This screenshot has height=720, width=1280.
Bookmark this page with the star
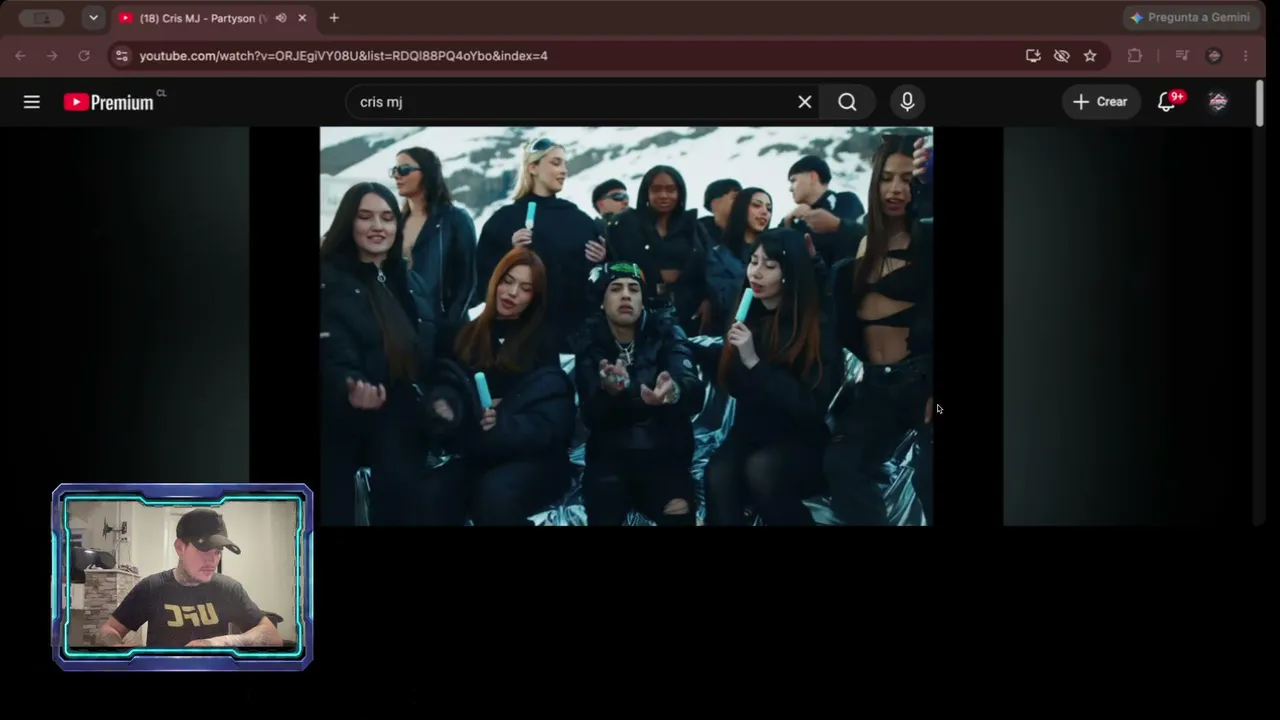(1090, 56)
